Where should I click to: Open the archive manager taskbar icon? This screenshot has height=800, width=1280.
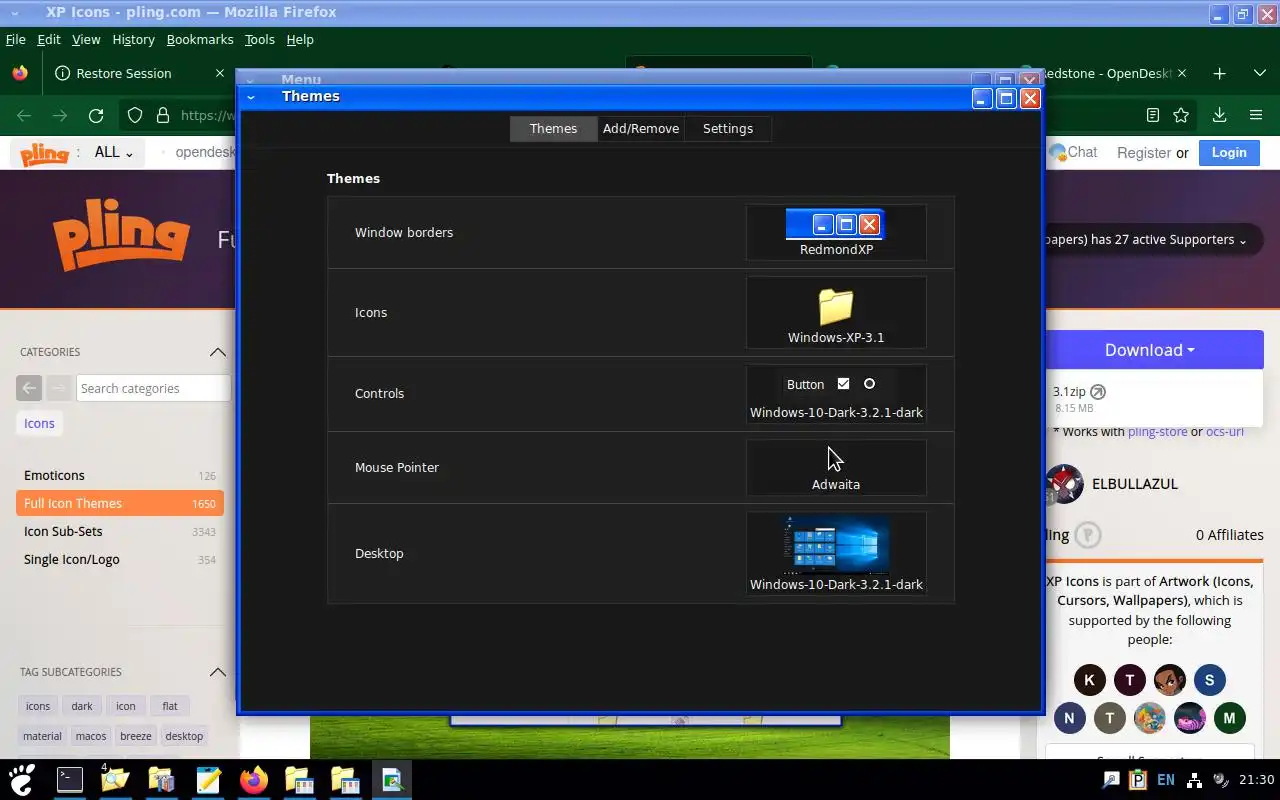[161, 779]
